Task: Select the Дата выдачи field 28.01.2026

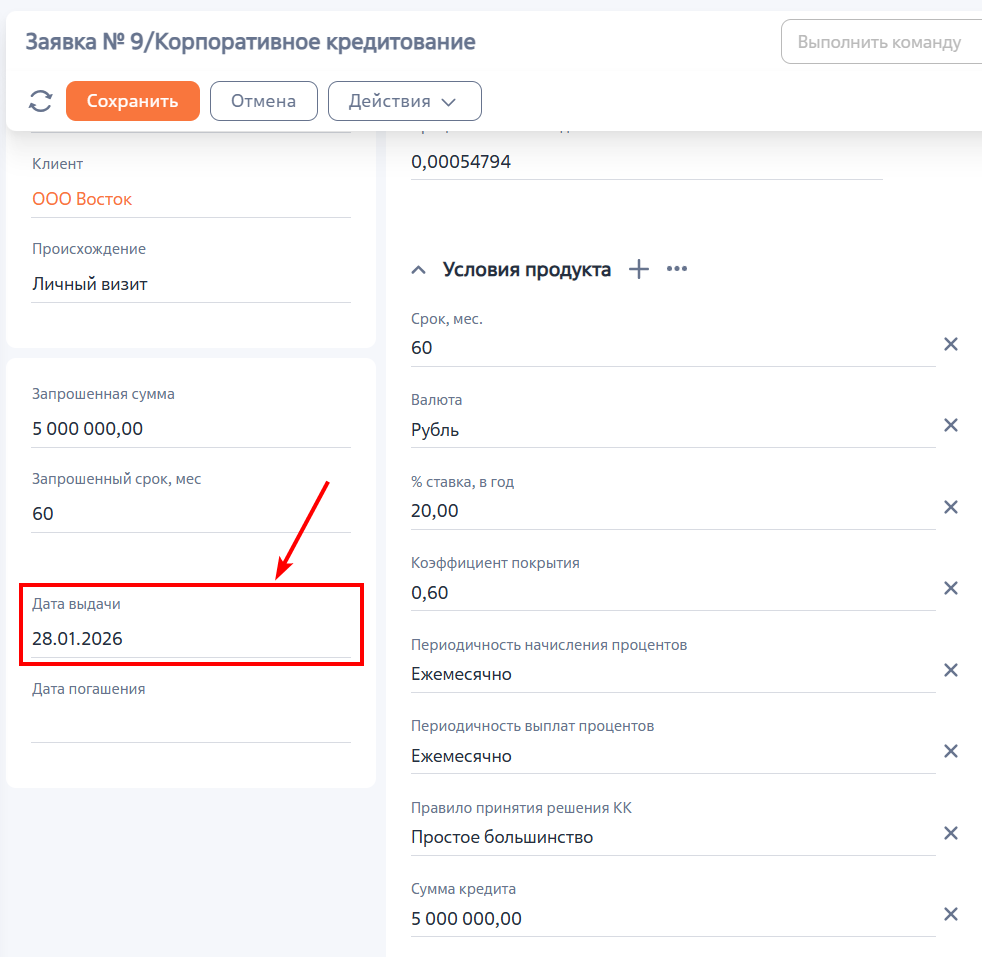Action: [x=191, y=639]
